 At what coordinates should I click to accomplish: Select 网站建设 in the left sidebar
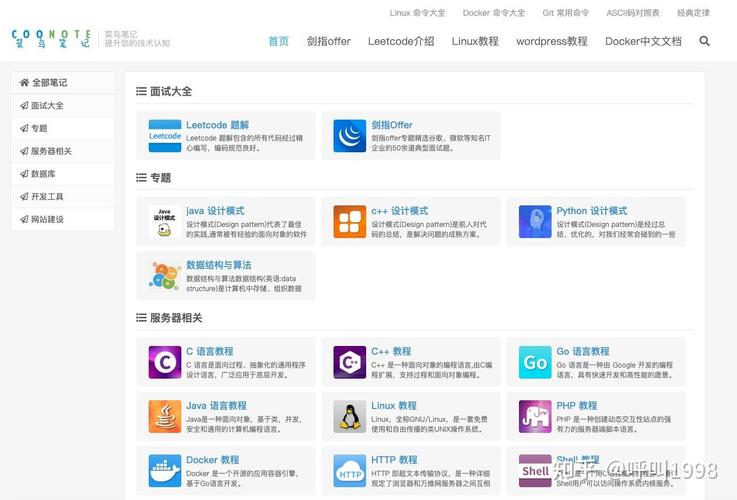point(63,219)
